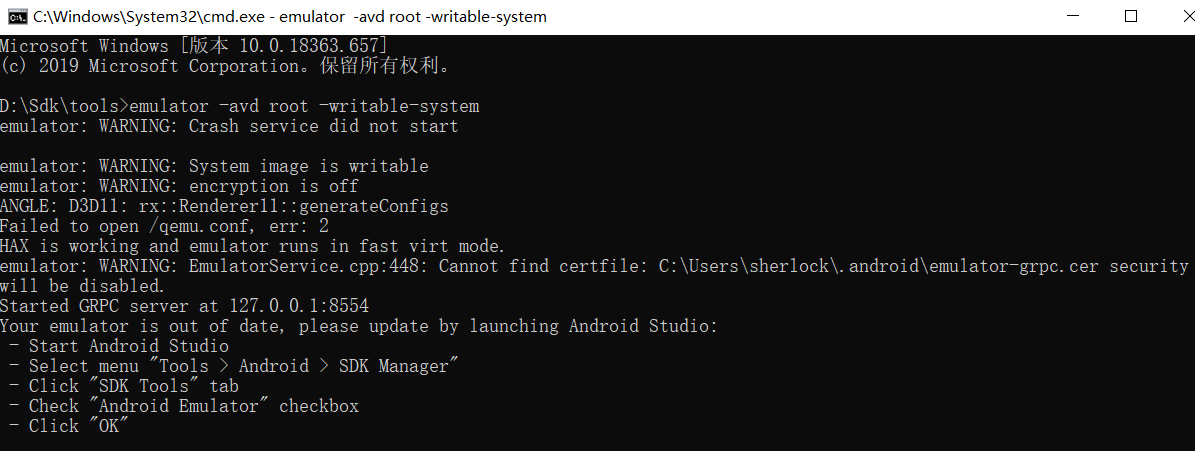Image resolution: width=1195 pixels, height=451 pixels.
Task: Click the '(c) 2019 Microsoft Corporation' copyright line
Action: [x=226, y=66]
